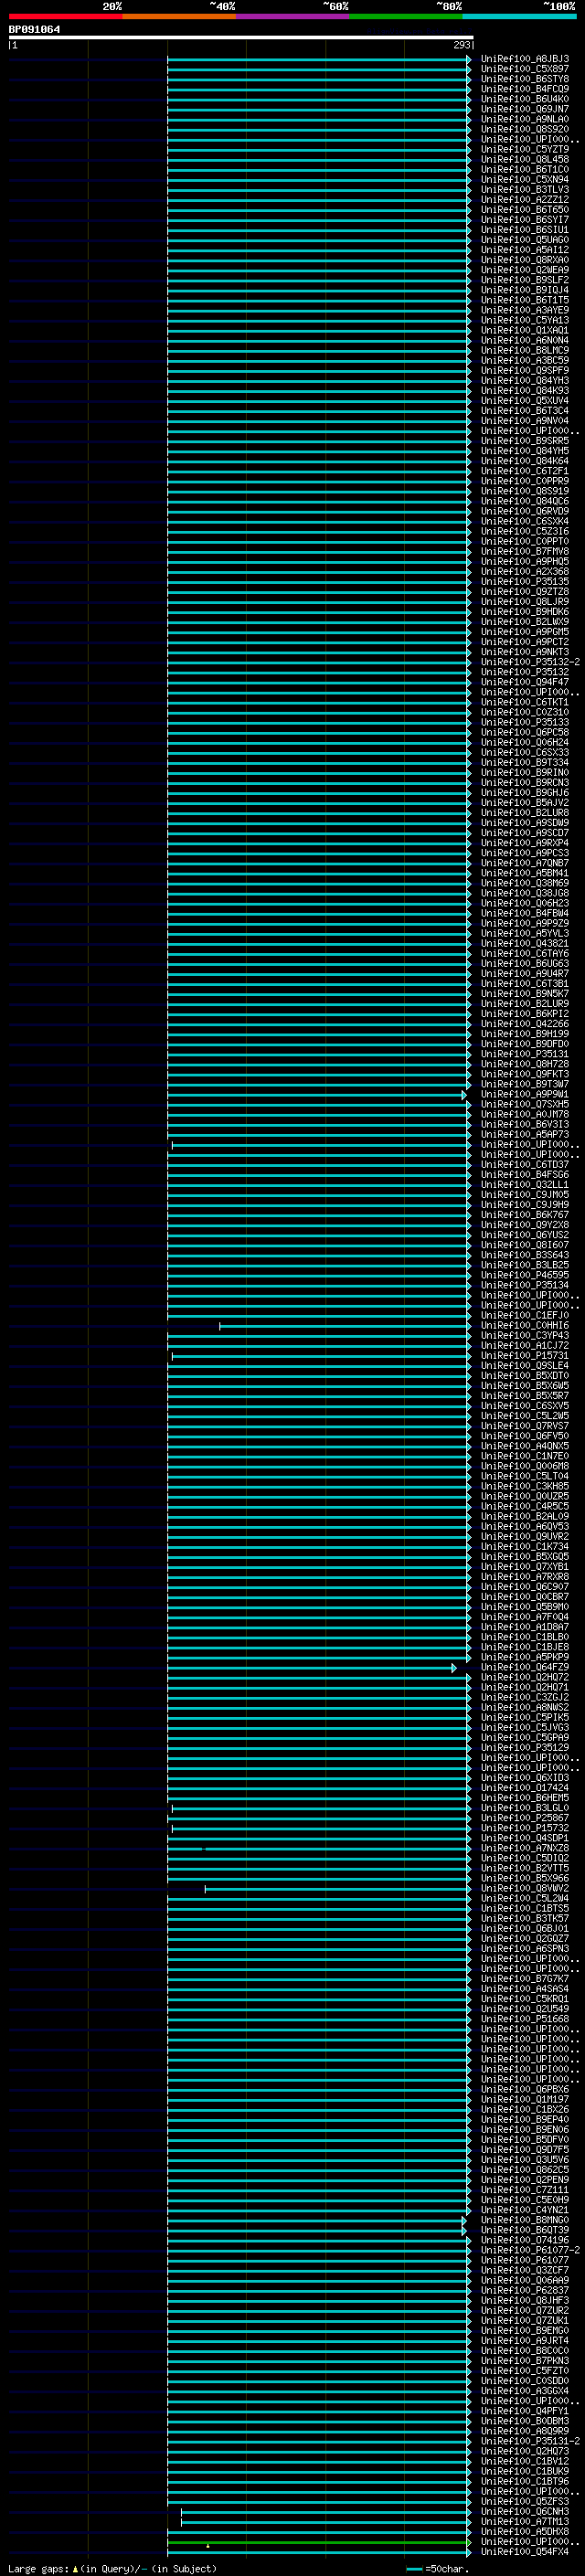Select label UniRef100_B3TLV3
Screen dimensions: 585x2576
pos(525,189)
